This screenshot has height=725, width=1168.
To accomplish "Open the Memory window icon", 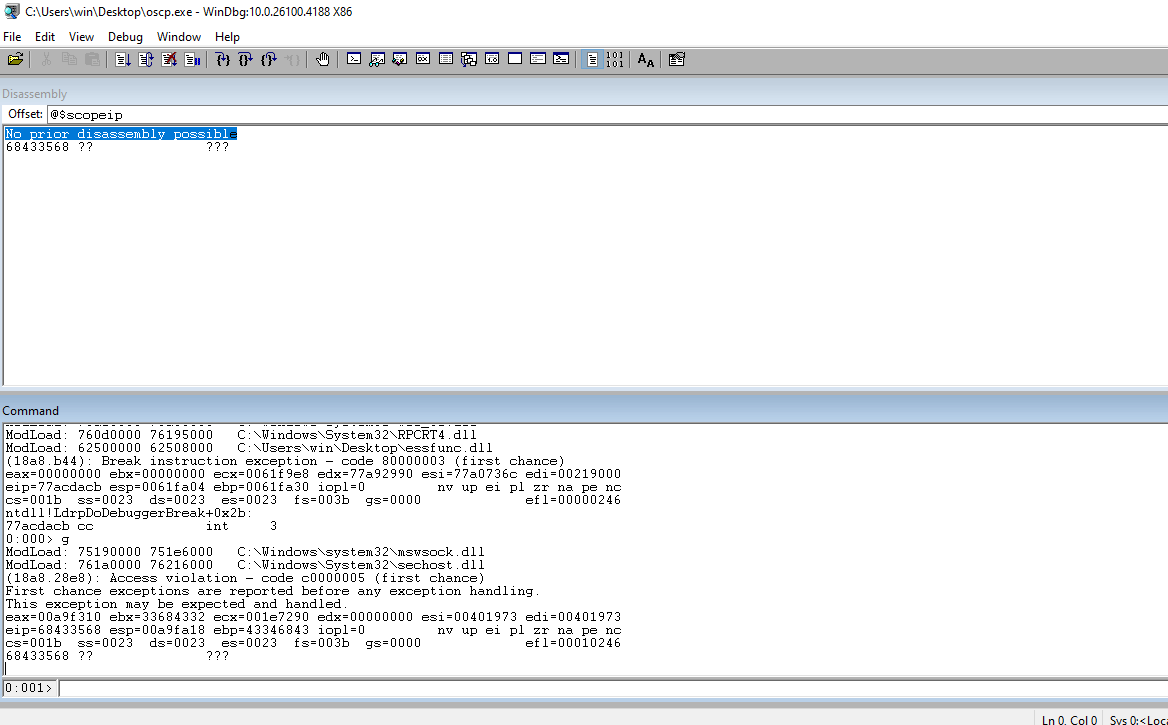I will tap(446, 60).
